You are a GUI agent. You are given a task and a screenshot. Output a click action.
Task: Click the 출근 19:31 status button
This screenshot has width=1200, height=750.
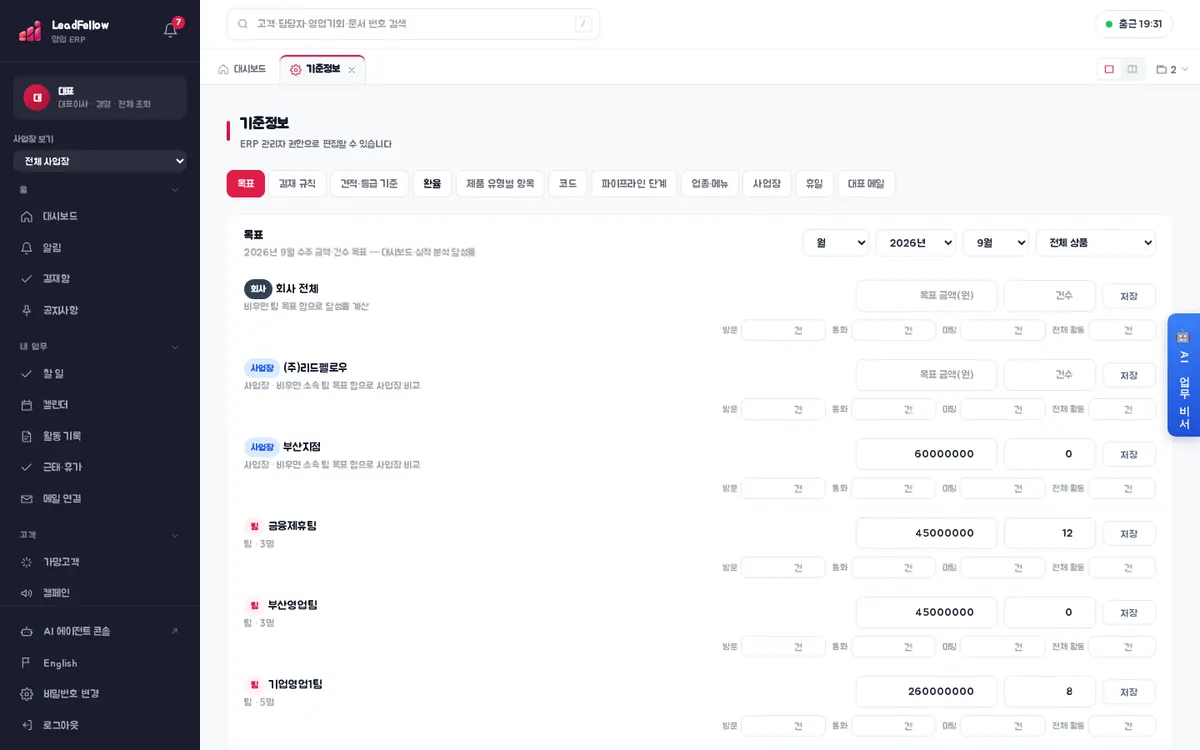click(x=1134, y=24)
